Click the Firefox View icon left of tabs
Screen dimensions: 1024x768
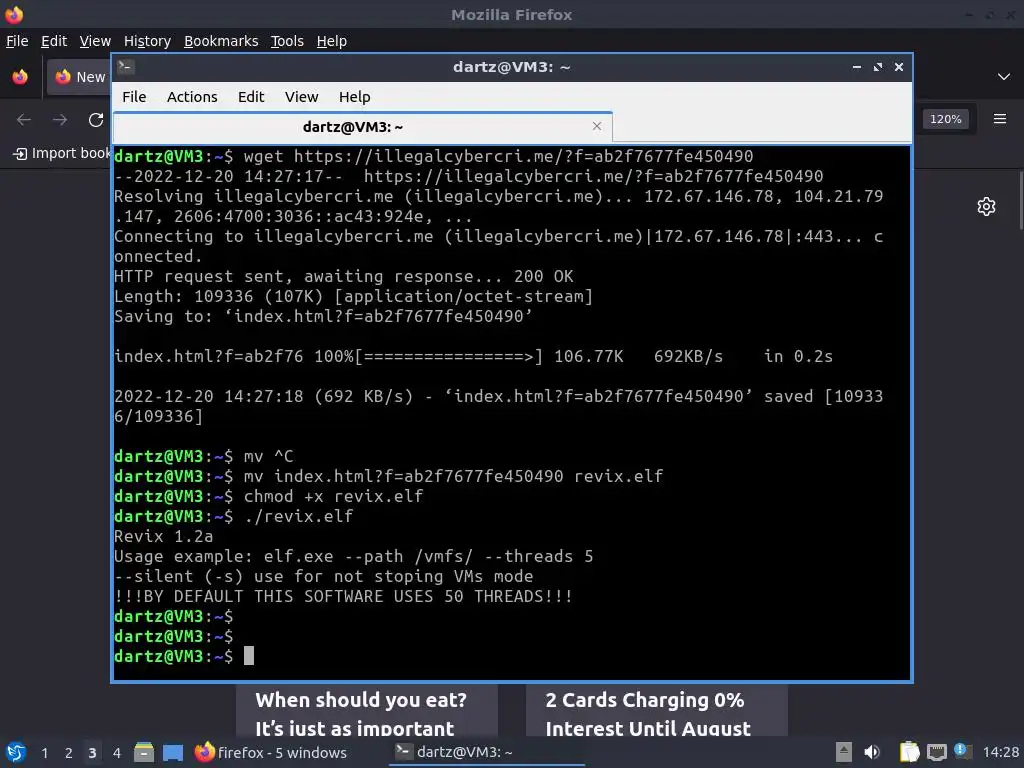(20, 77)
